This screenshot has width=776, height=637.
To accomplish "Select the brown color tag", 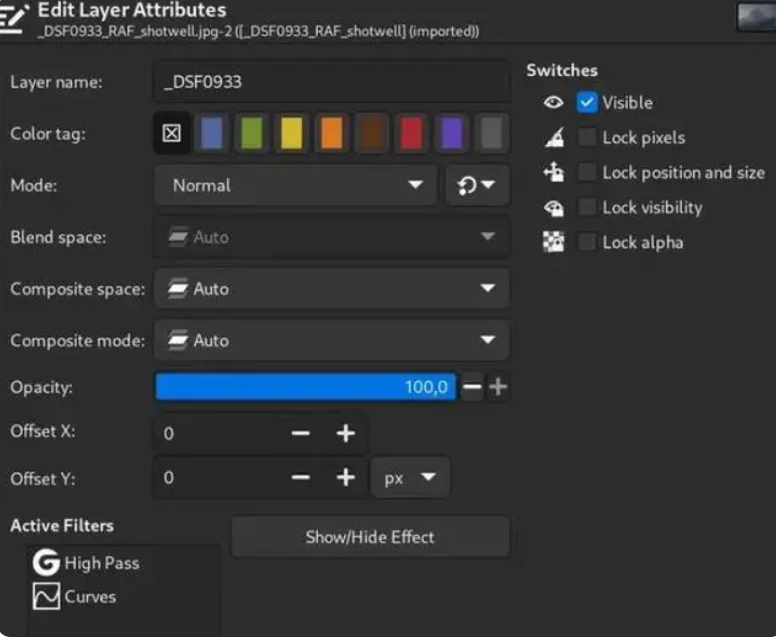I will tap(372, 133).
